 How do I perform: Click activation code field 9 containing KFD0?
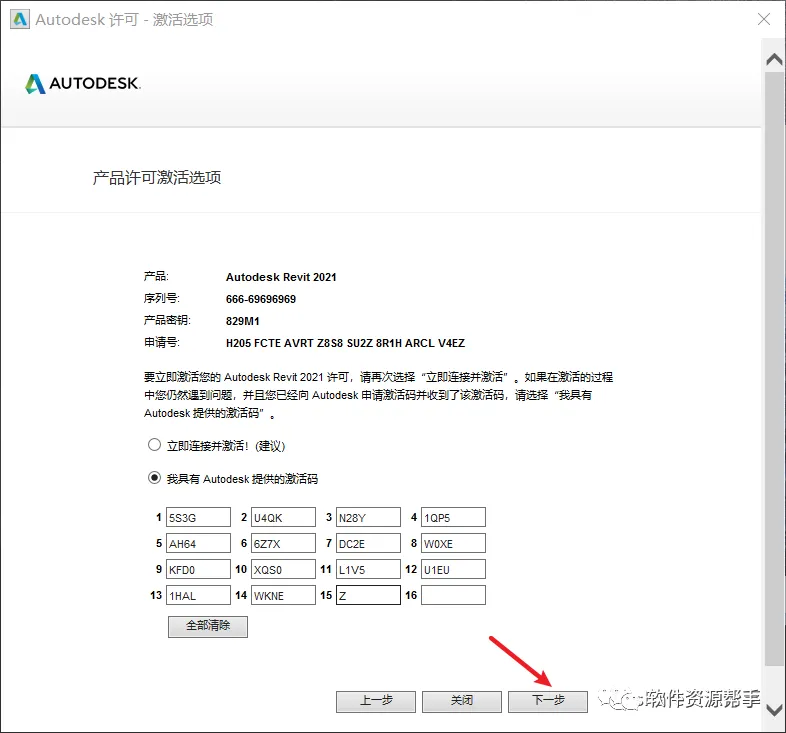click(199, 570)
